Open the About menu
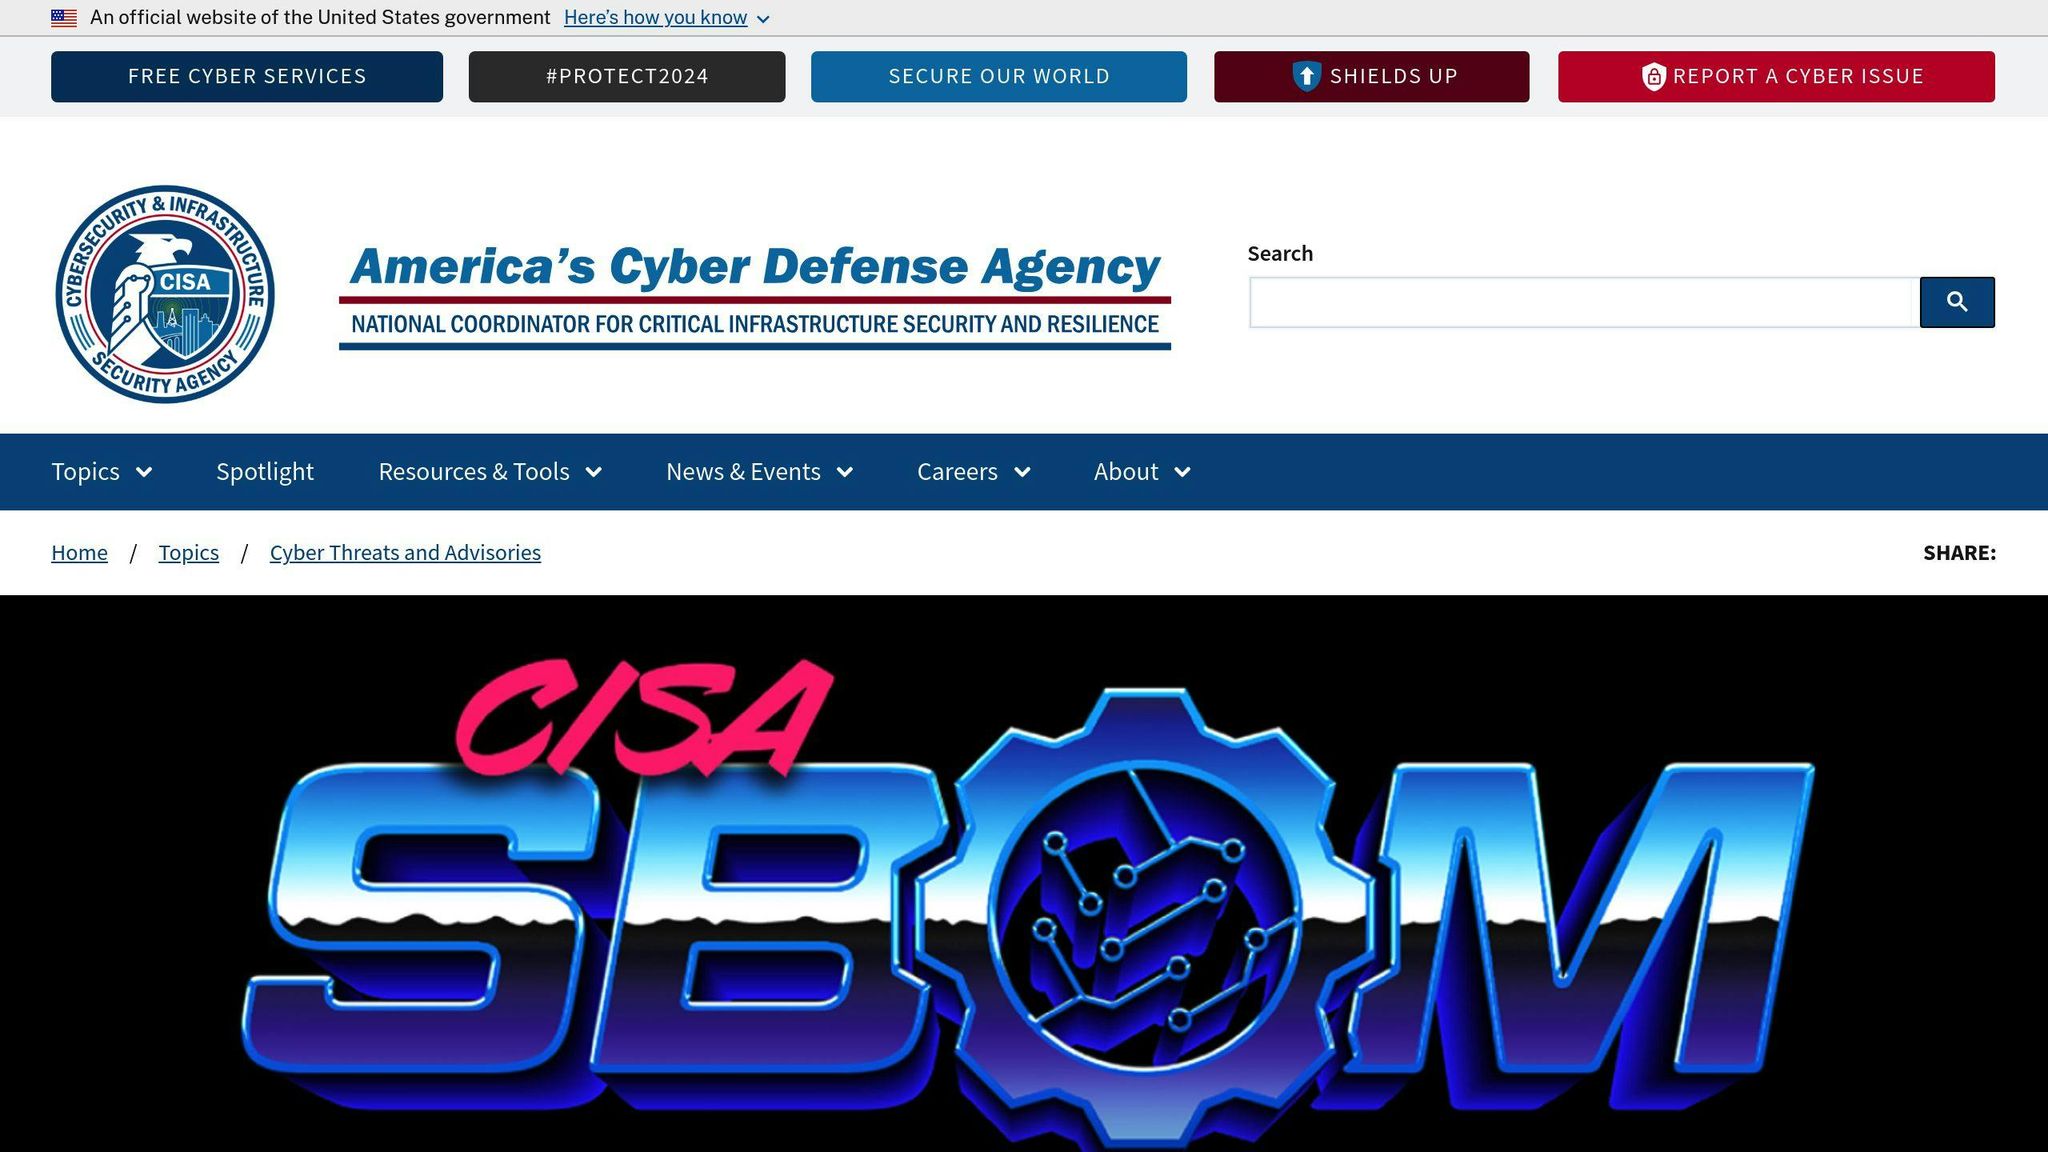 click(1142, 472)
